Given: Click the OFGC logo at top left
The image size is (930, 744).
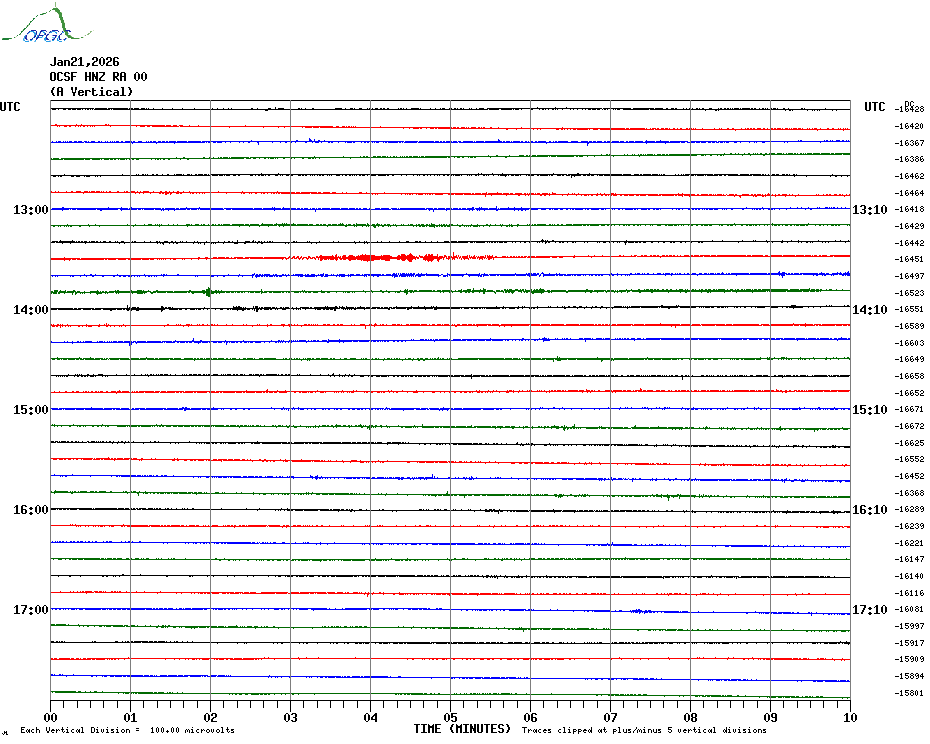Looking at the screenshot, I should click(x=46, y=24).
